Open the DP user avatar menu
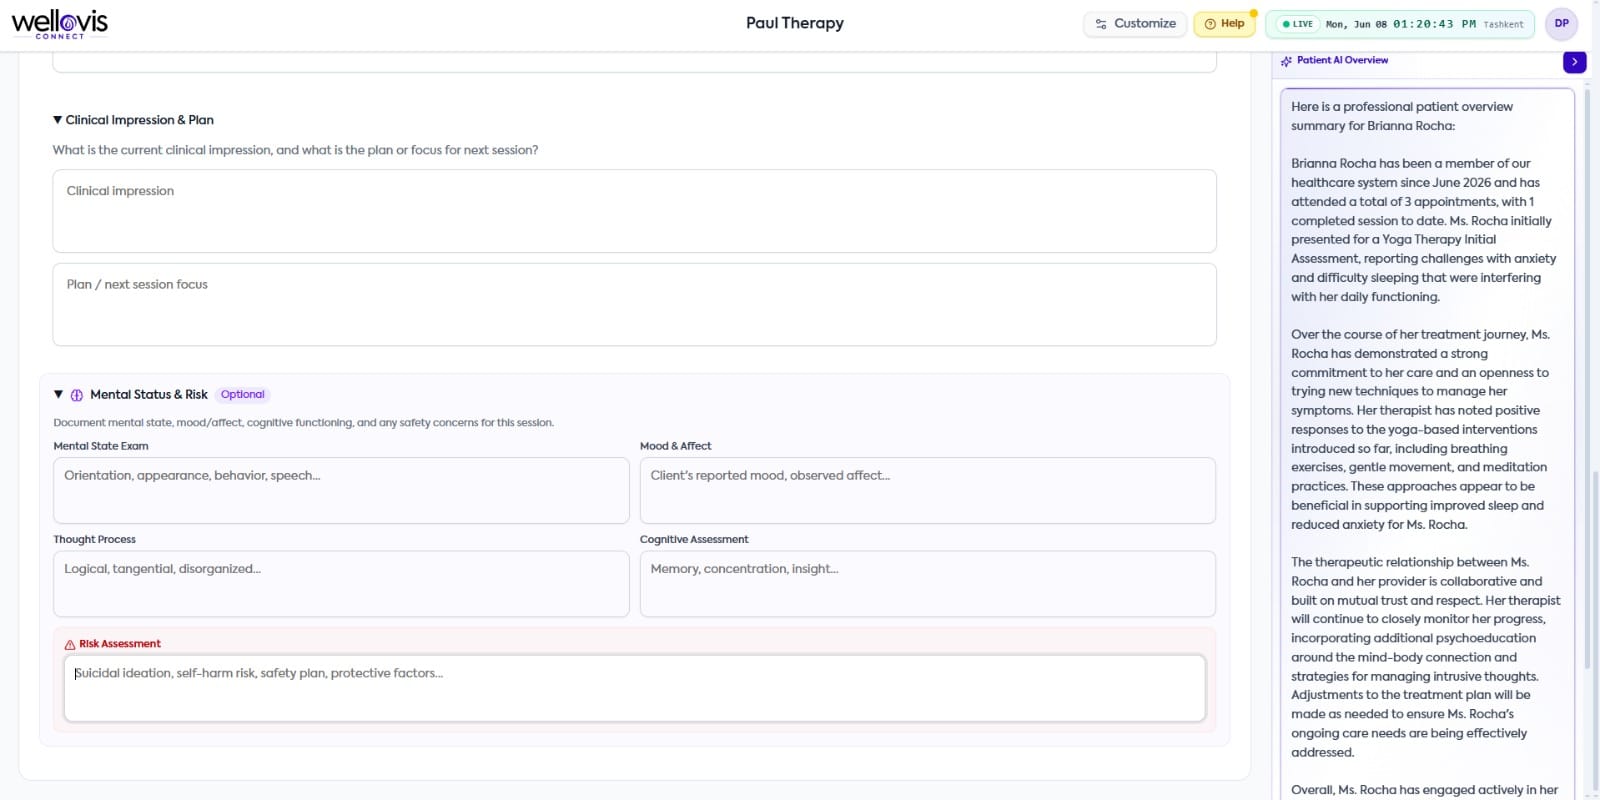1600x800 pixels. click(x=1561, y=24)
